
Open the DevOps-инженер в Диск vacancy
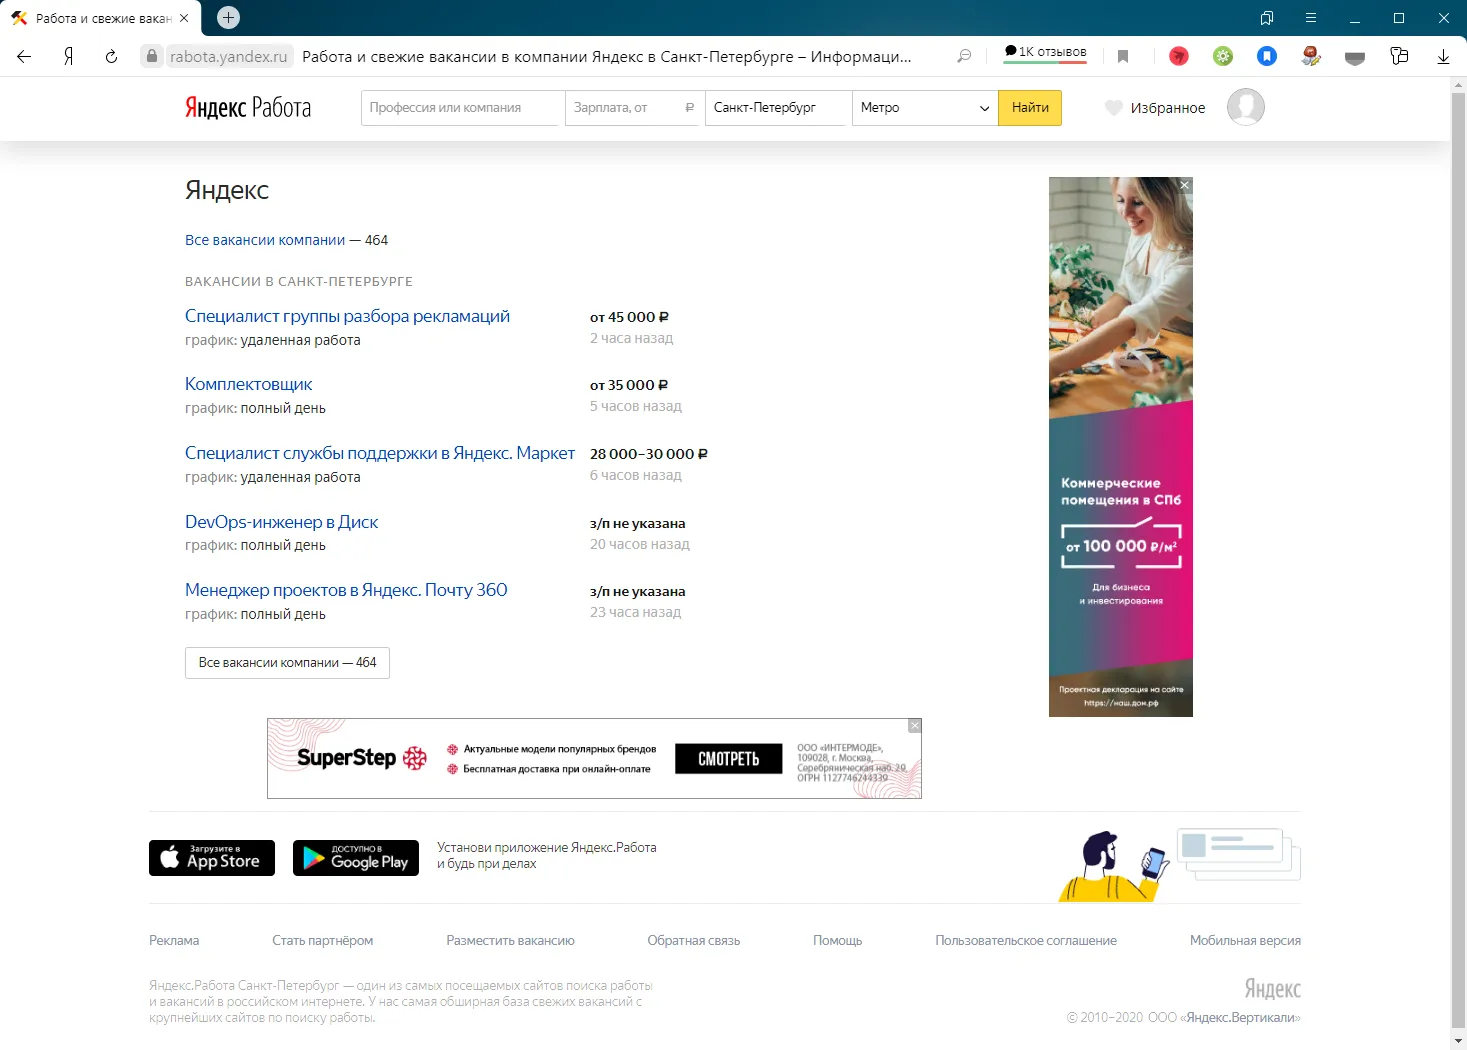281,522
